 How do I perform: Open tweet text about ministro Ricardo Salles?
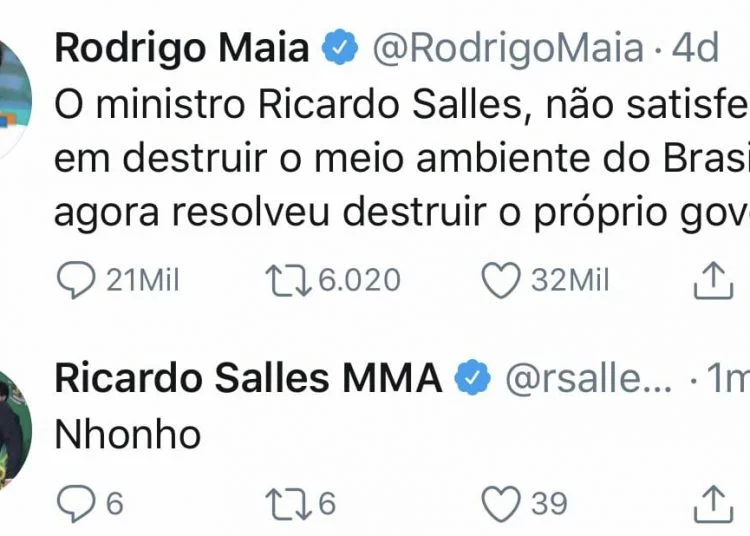(402, 158)
